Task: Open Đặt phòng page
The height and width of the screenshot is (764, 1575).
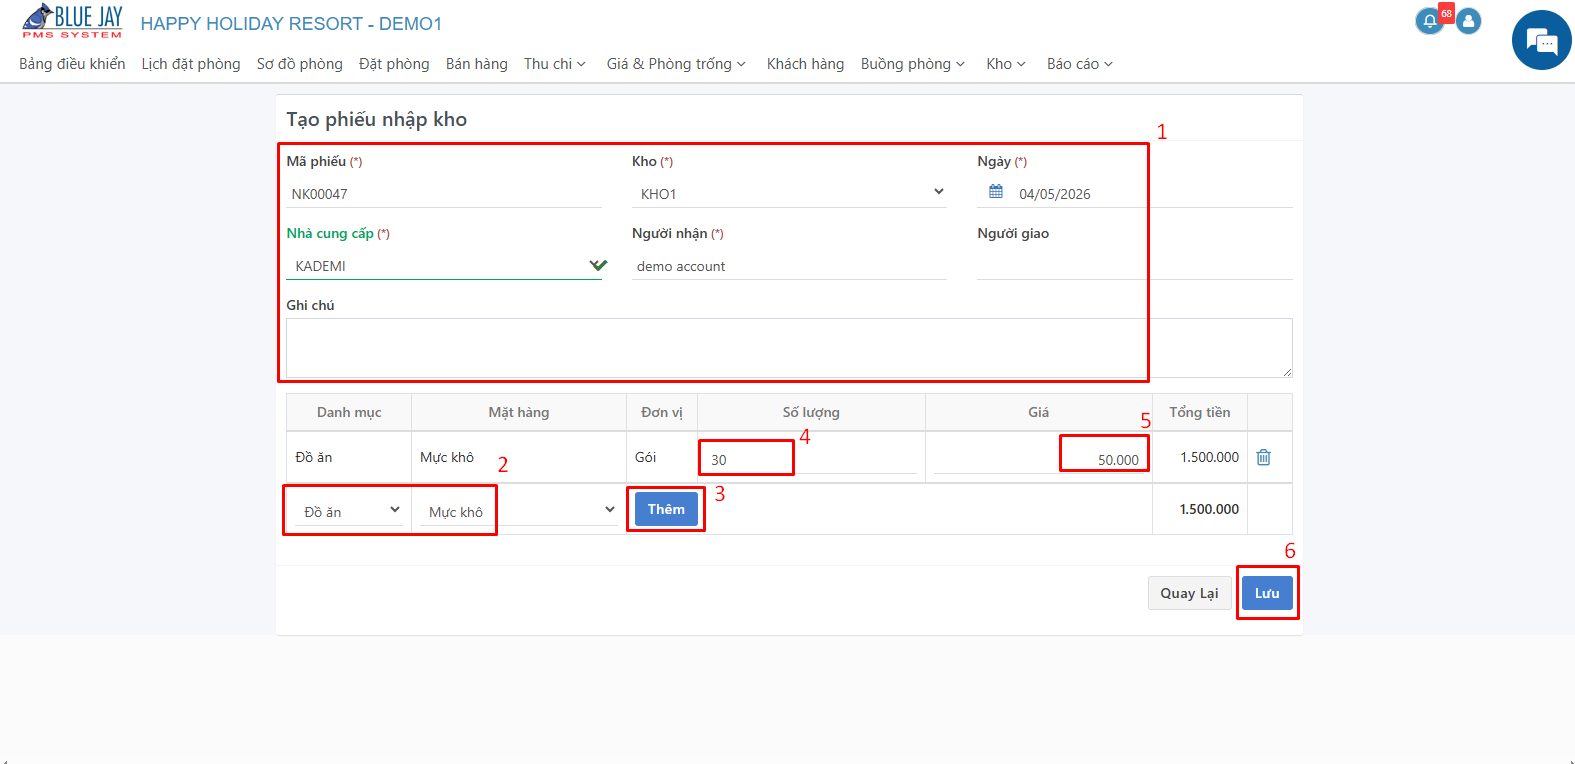Action: coord(394,64)
